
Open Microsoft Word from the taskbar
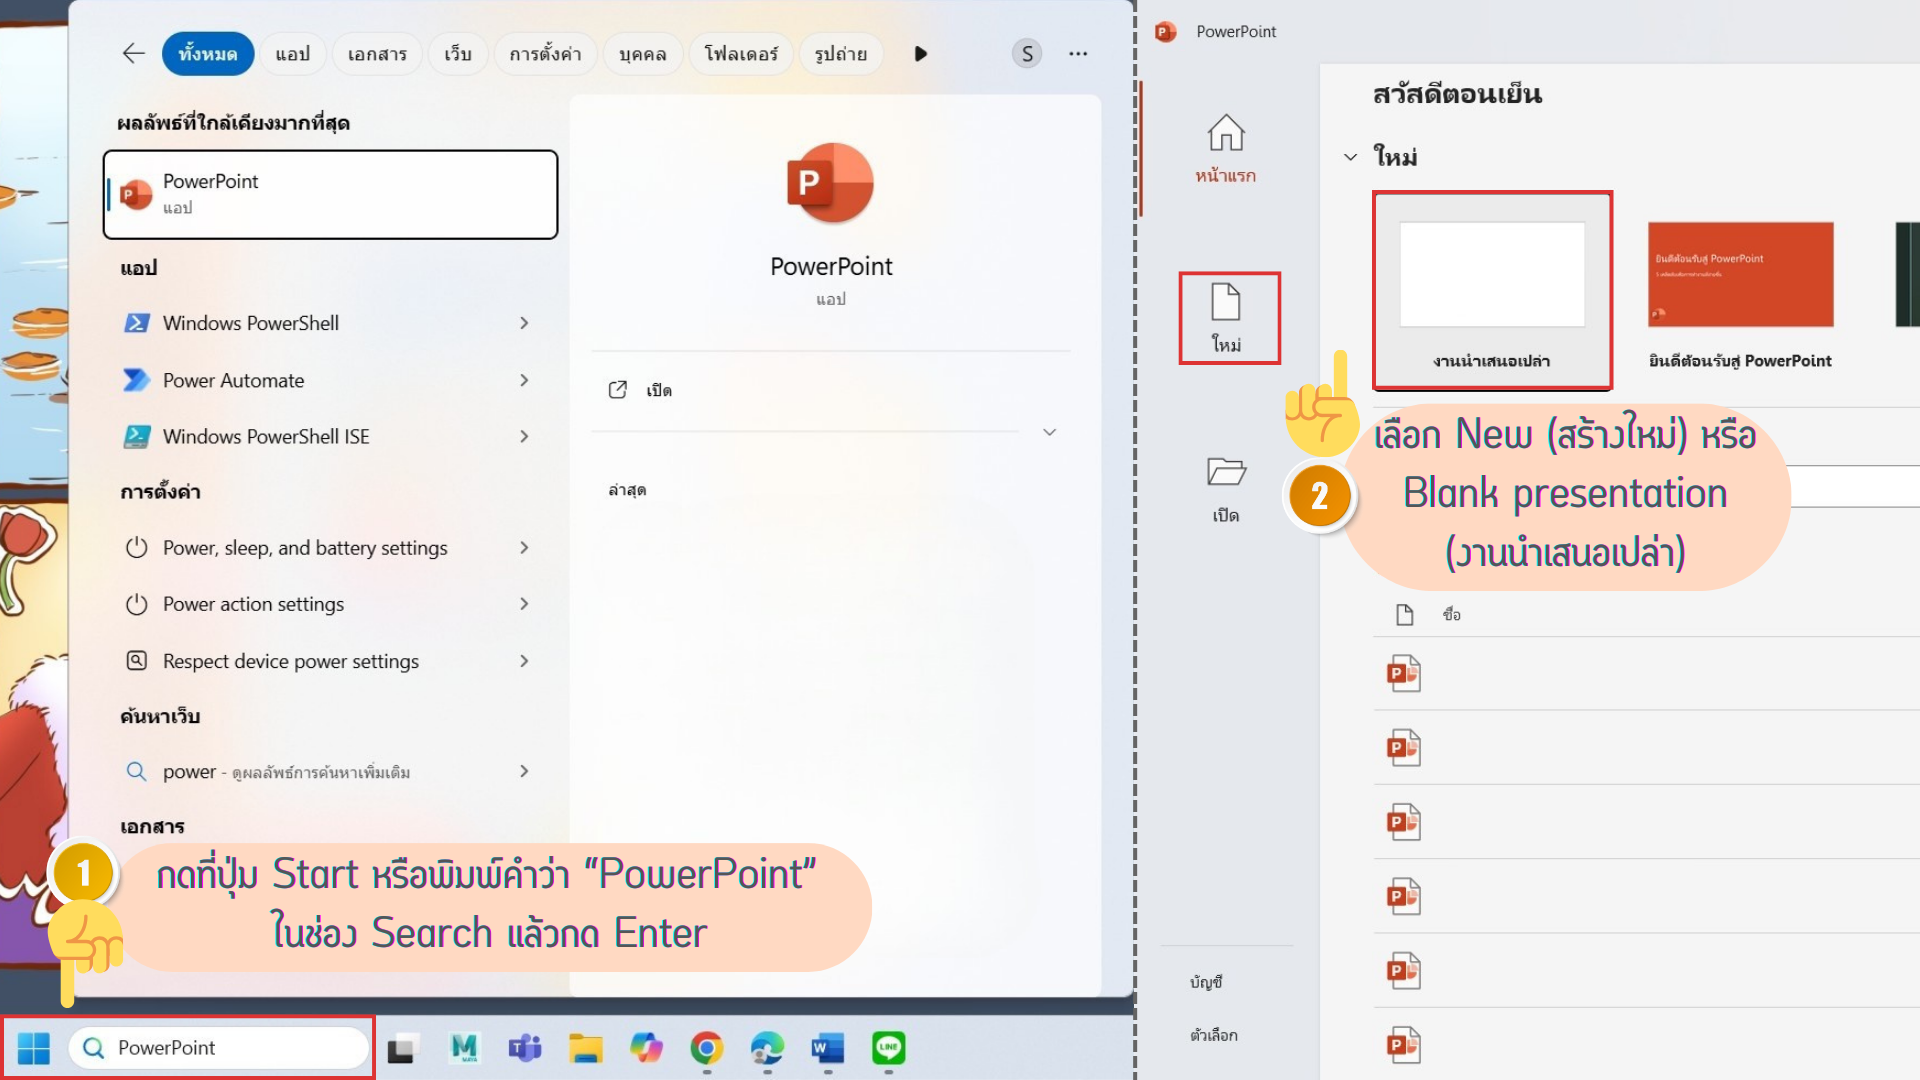click(x=828, y=1048)
